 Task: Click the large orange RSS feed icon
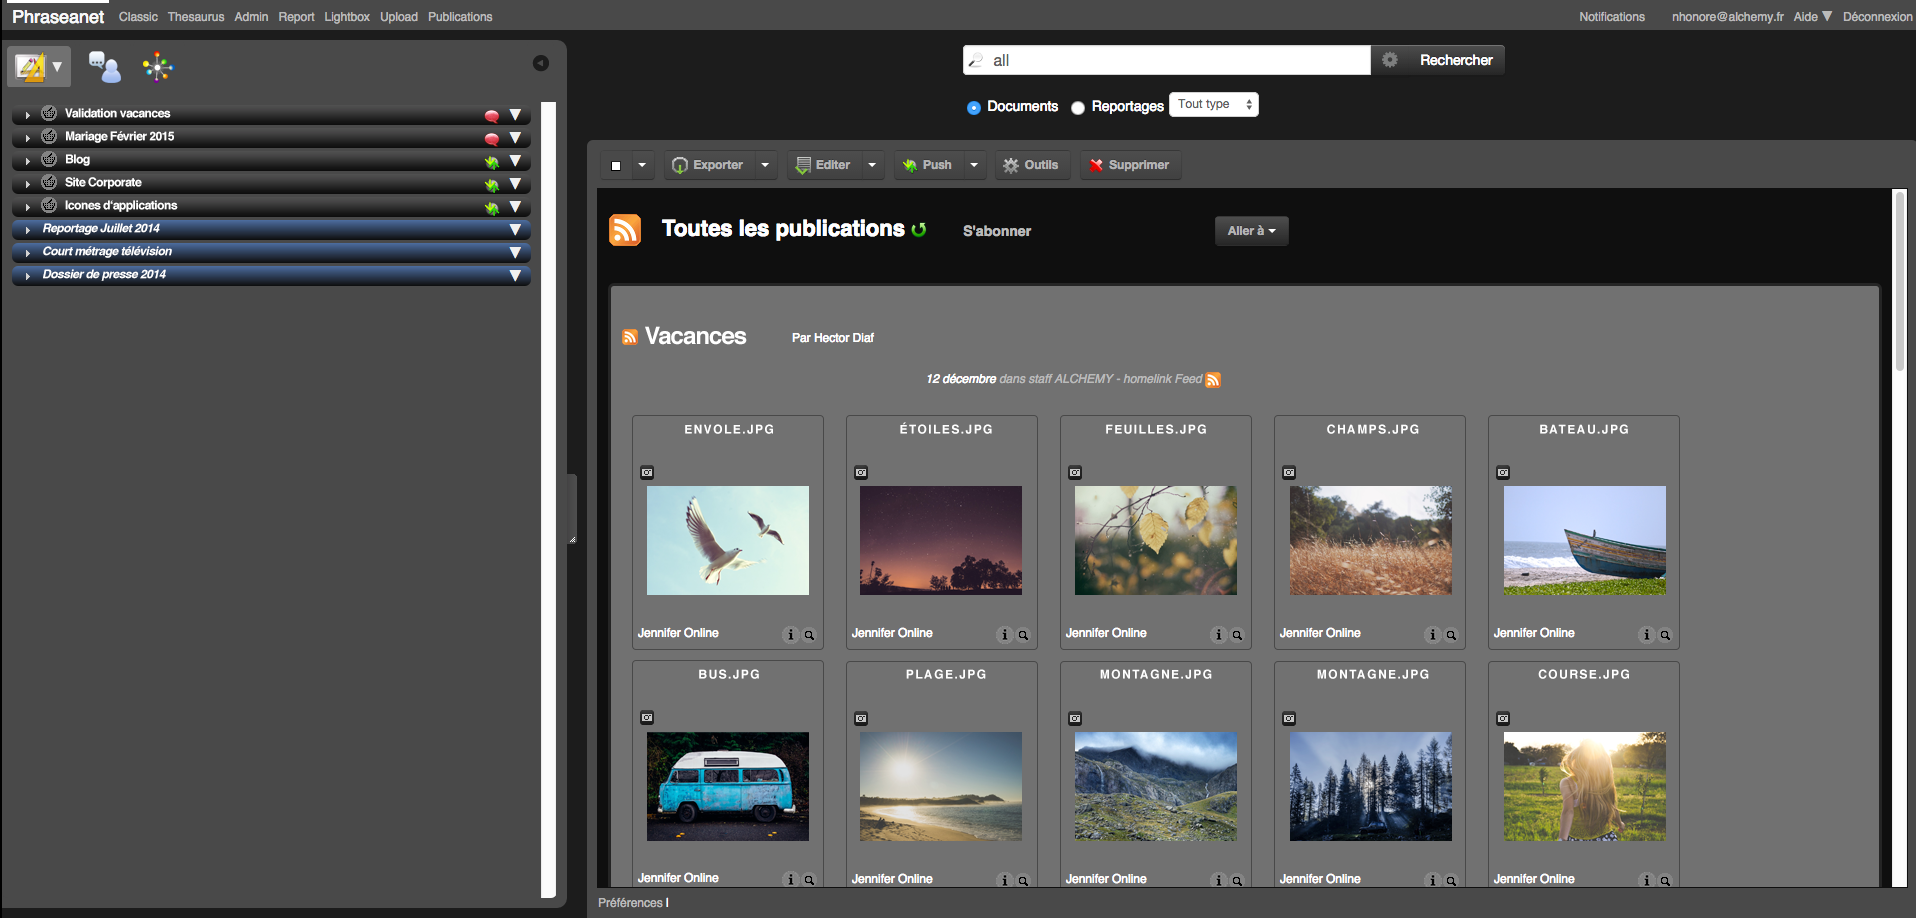625,230
